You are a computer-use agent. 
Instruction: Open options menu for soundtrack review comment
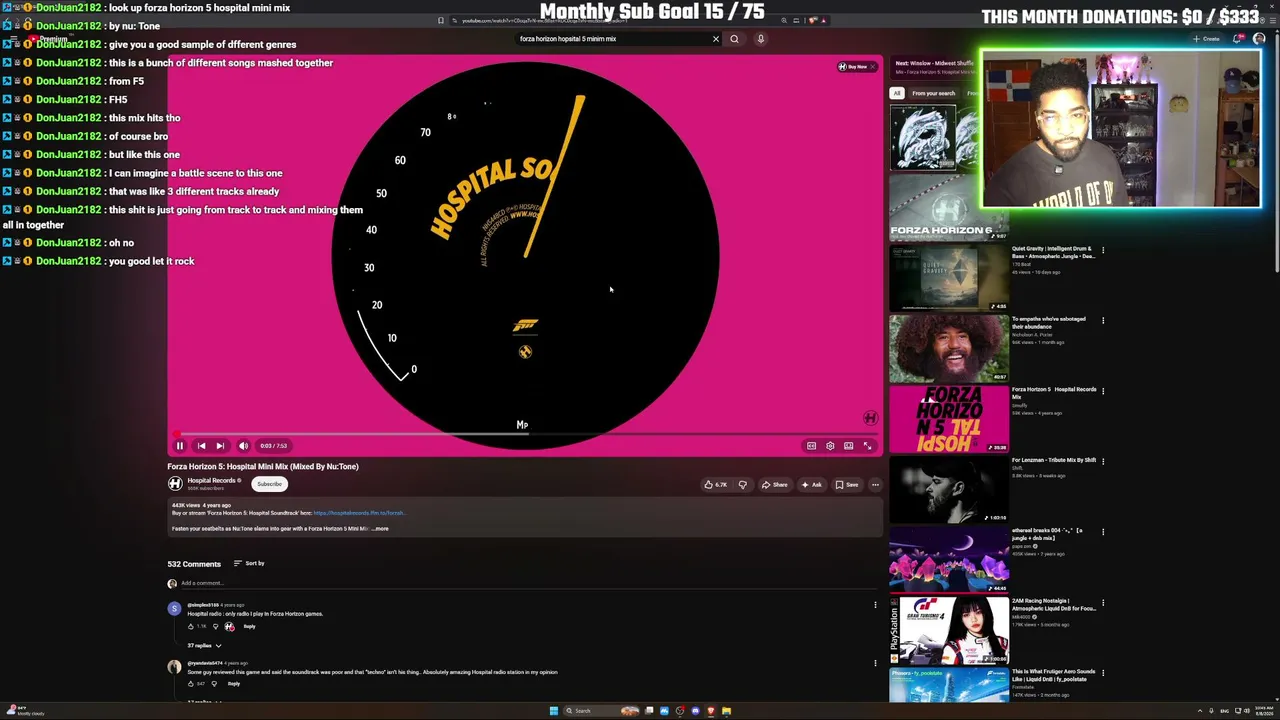tap(875, 662)
